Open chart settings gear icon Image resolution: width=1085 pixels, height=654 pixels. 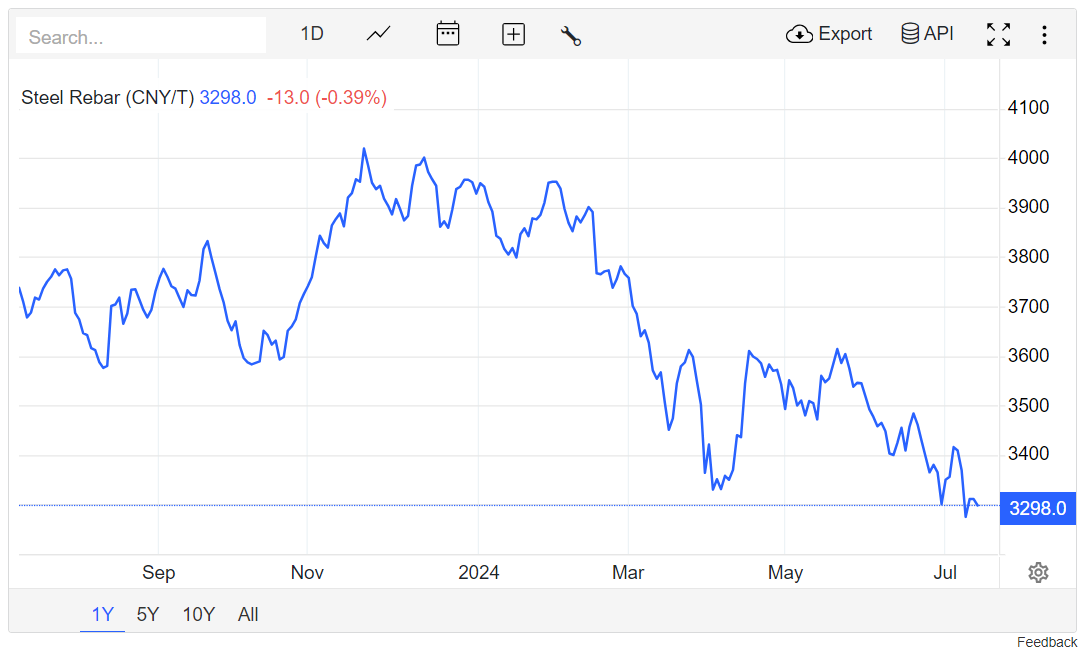(1038, 573)
